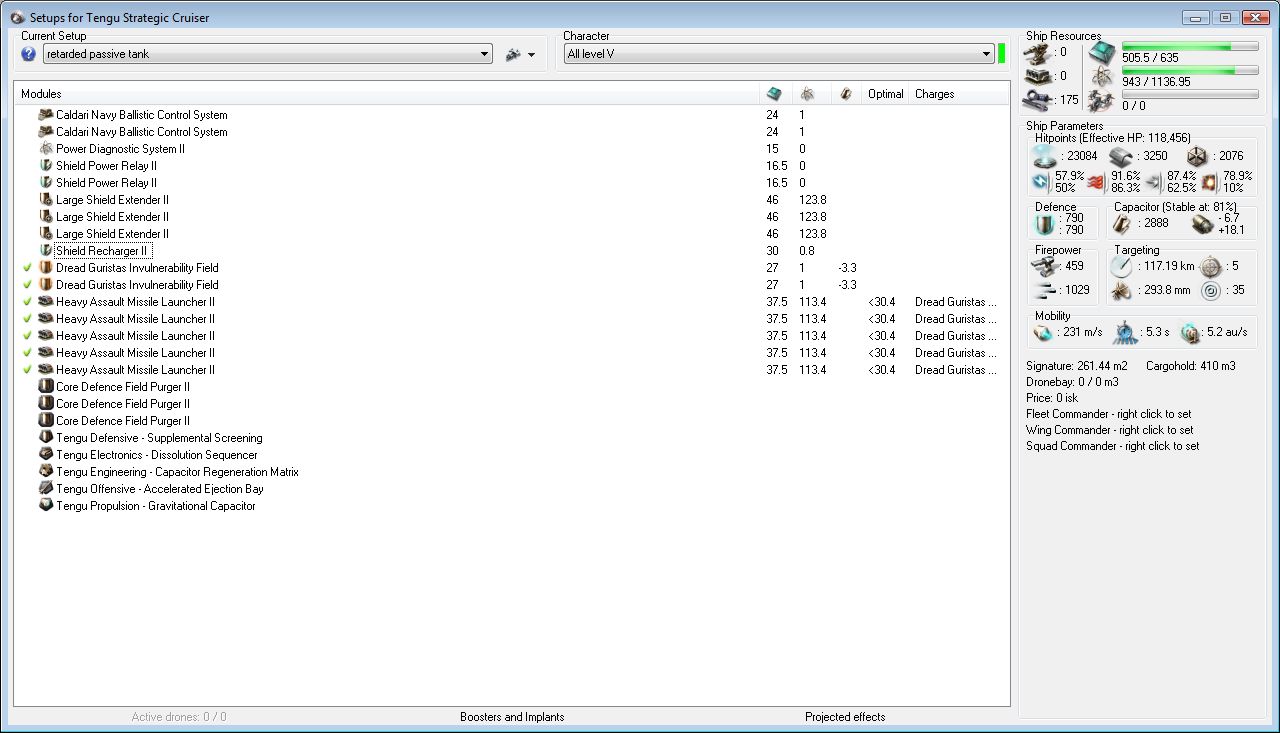Click the Active drones: 0 / 0 label

pyautogui.click(x=179, y=717)
